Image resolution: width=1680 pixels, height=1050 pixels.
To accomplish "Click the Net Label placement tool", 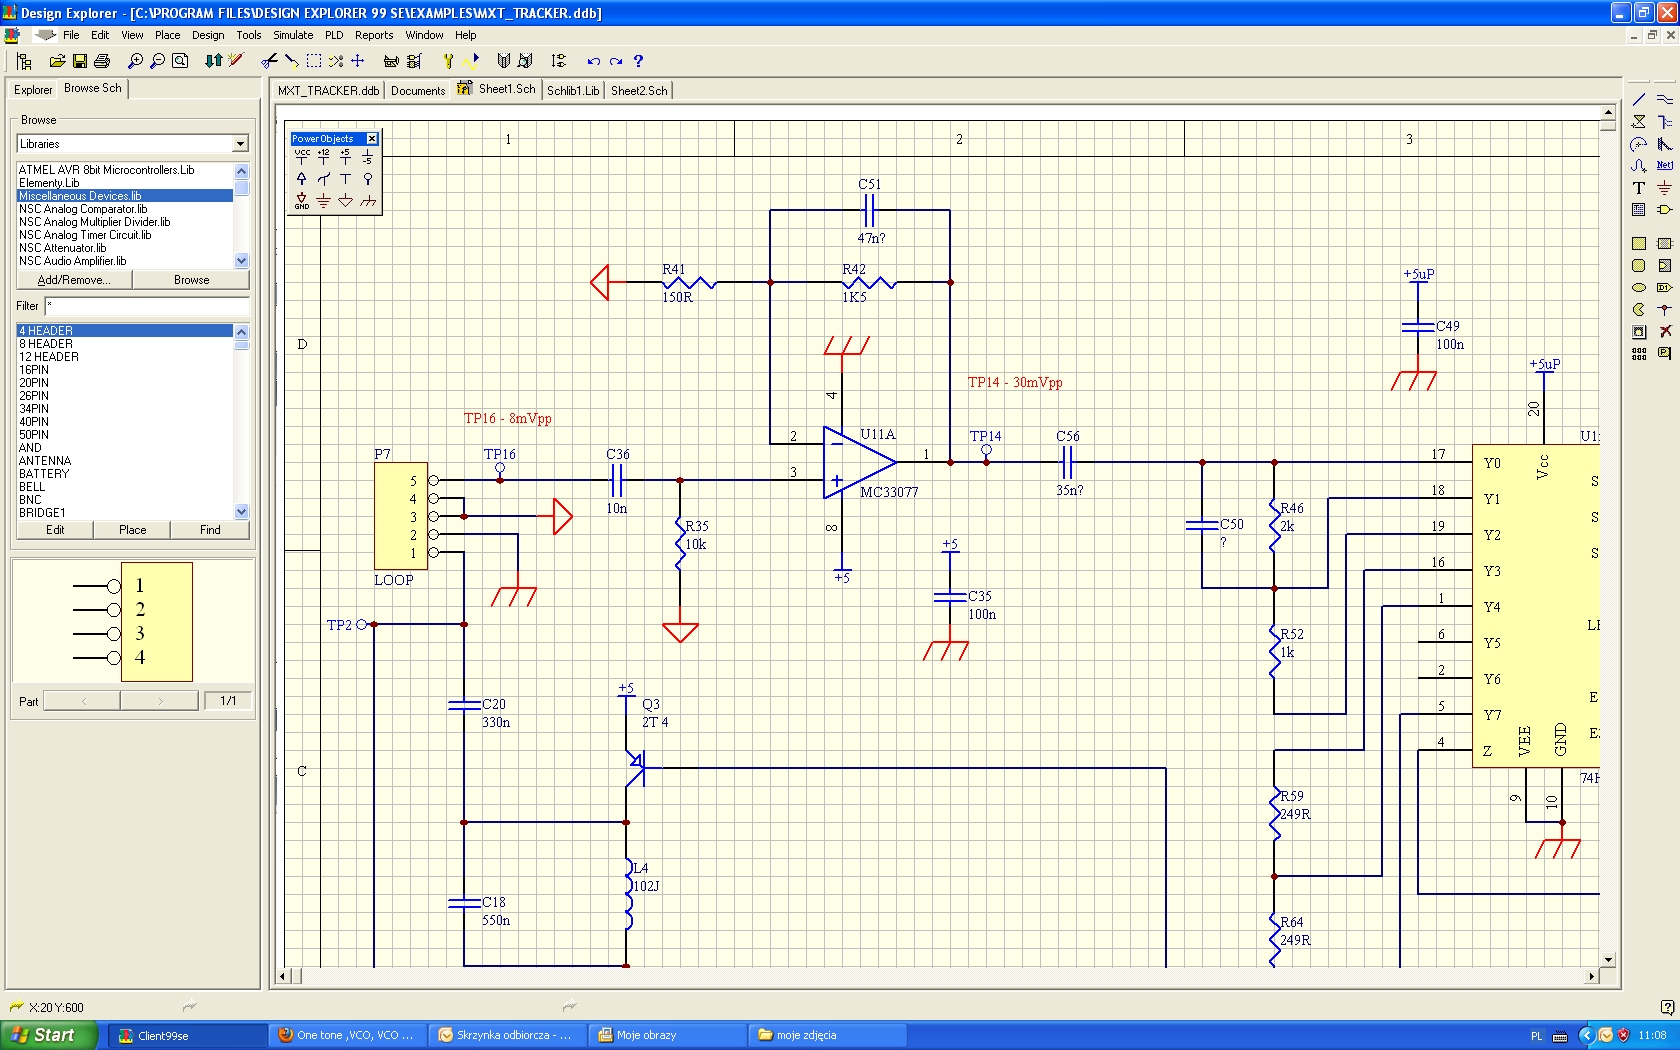I will click(1664, 166).
